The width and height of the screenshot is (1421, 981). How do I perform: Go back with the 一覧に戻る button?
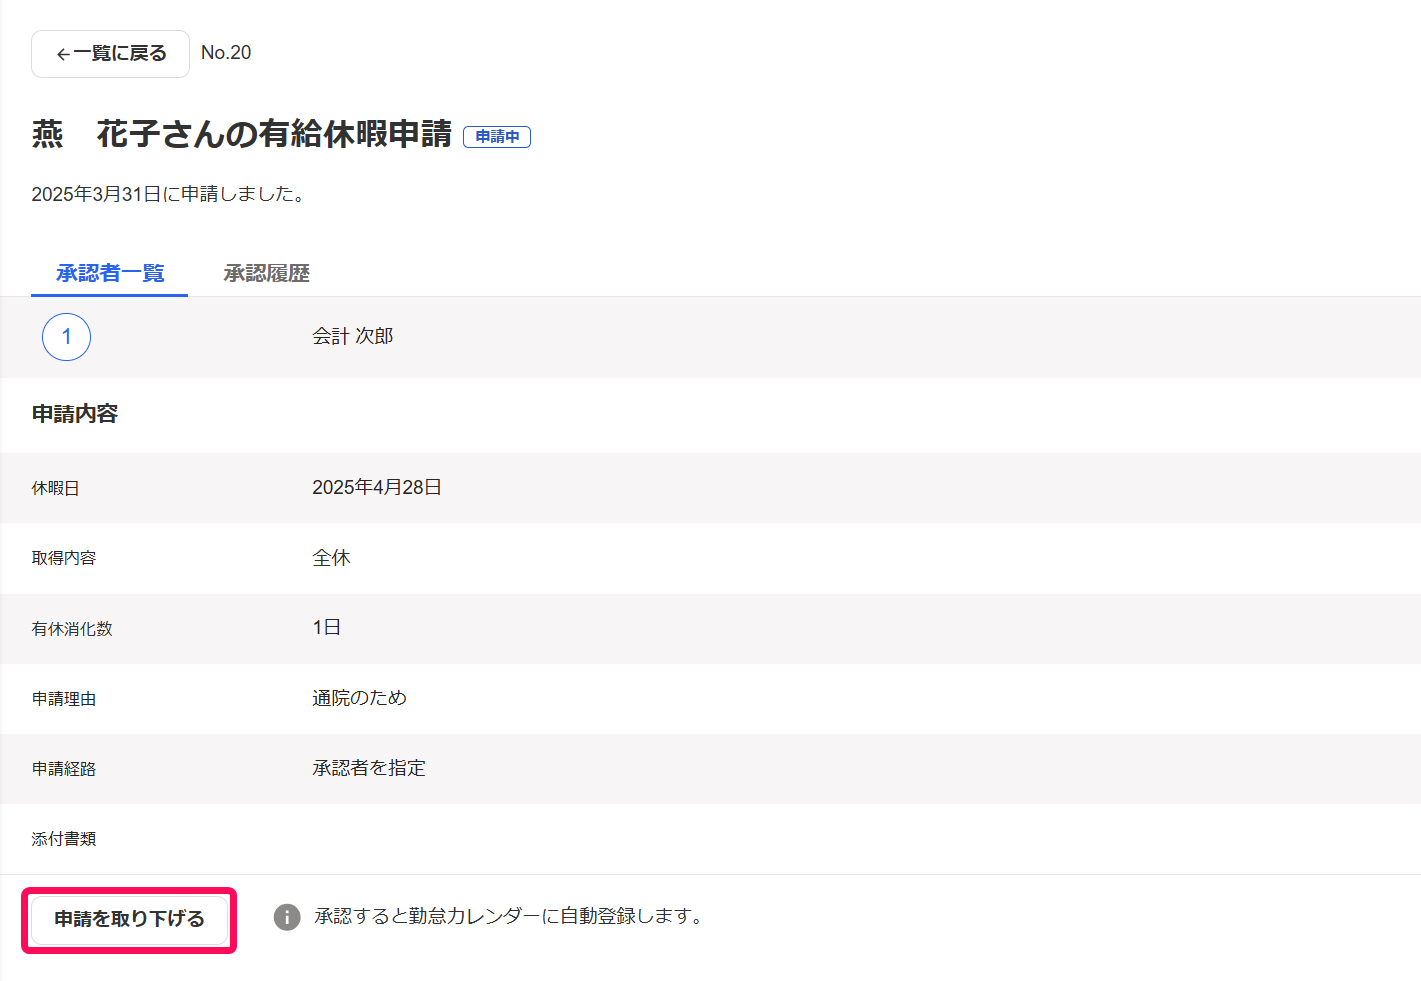(x=110, y=54)
